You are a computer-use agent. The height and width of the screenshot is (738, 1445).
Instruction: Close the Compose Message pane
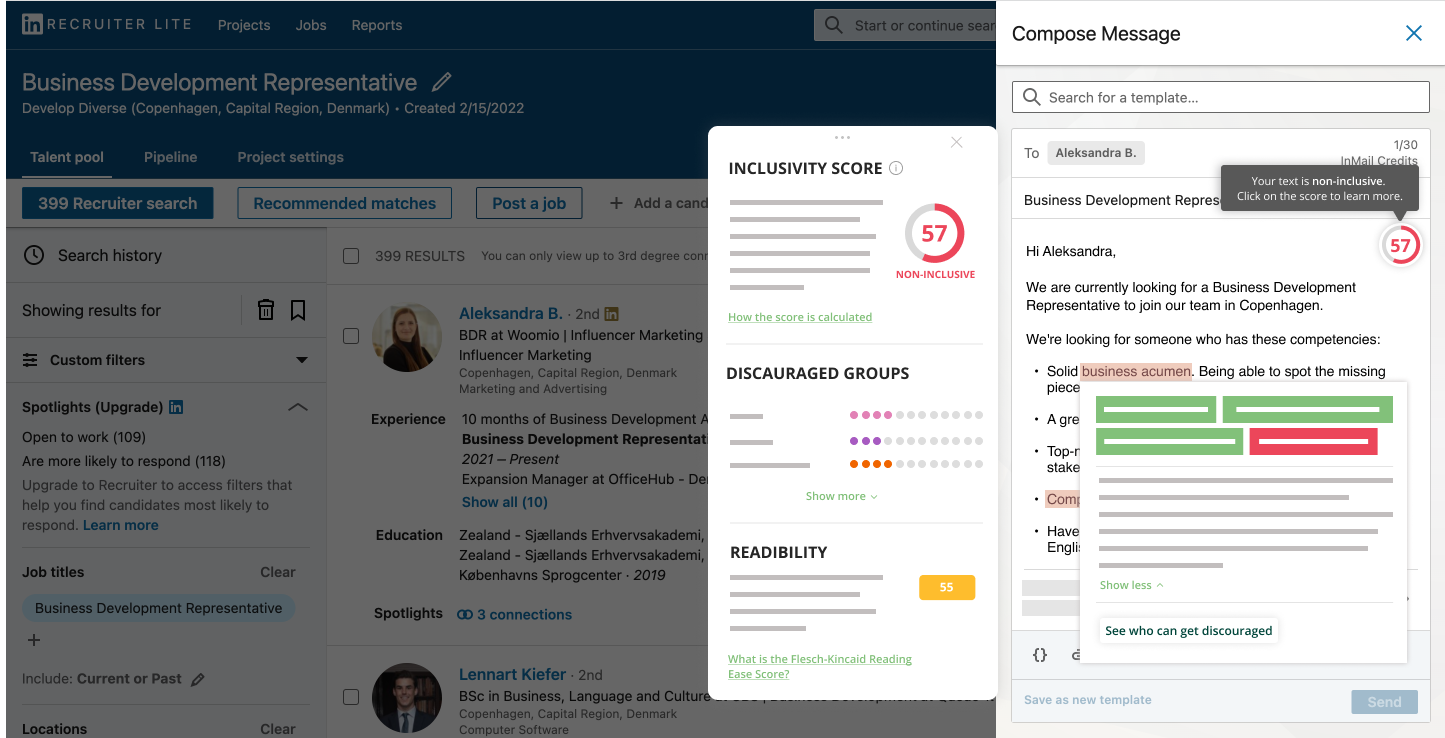tap(1414, 33)
